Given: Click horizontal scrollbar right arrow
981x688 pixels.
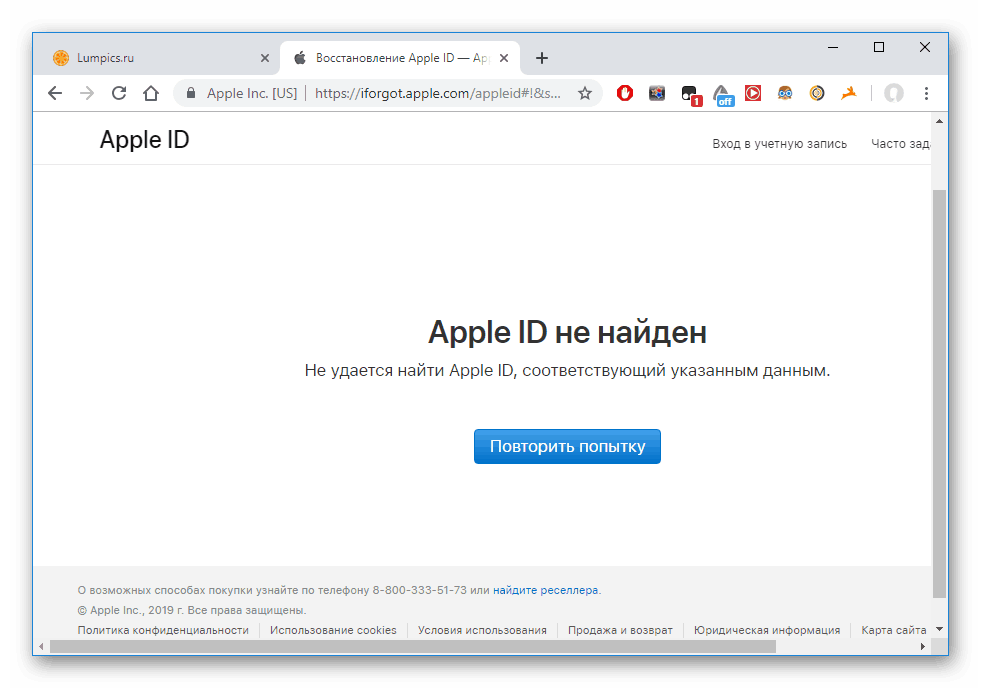Looking at the screenshot, I should [923, 647].
